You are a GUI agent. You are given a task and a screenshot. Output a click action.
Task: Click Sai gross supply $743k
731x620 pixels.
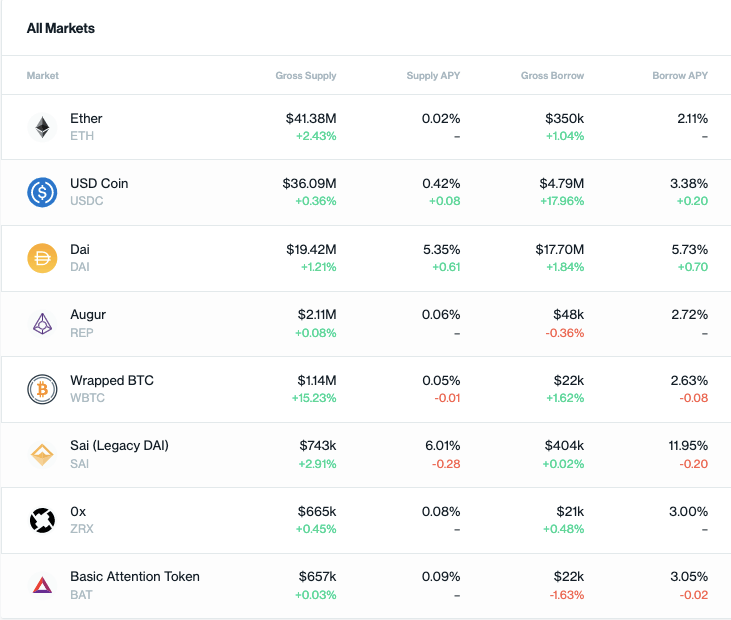click(x=317, y=446)
